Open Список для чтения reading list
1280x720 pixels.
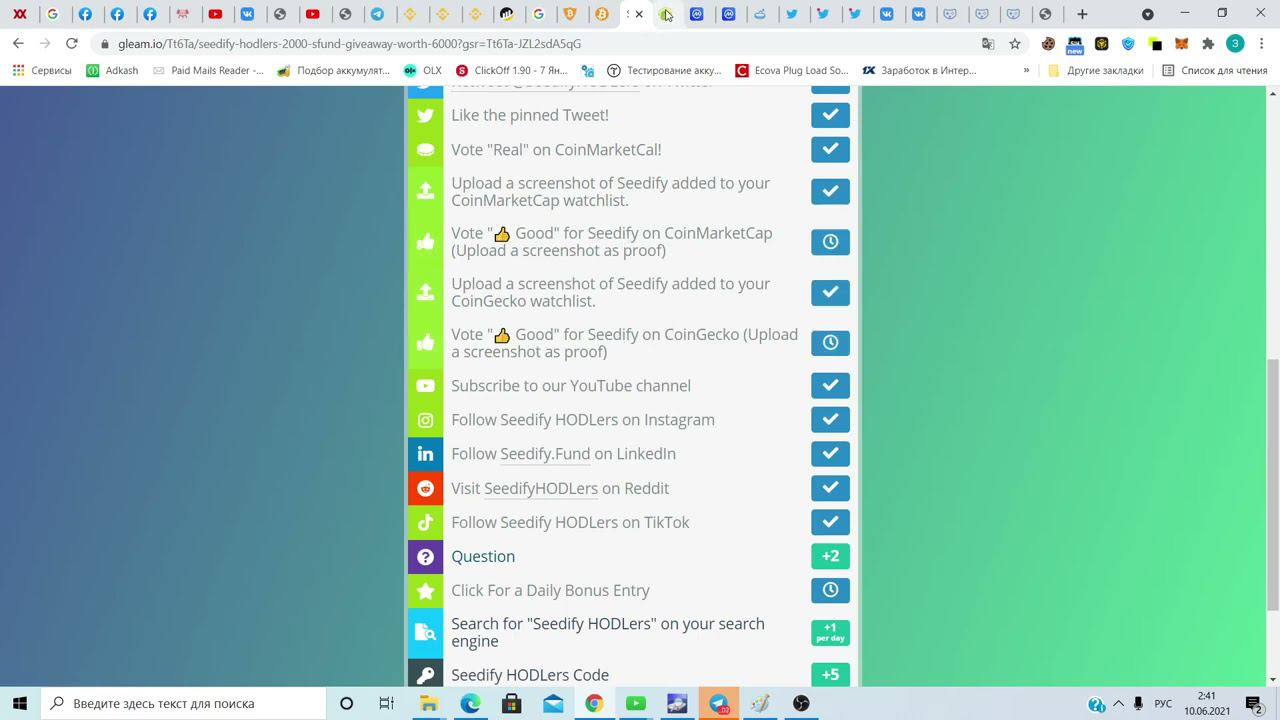(x=1214, y=71)
